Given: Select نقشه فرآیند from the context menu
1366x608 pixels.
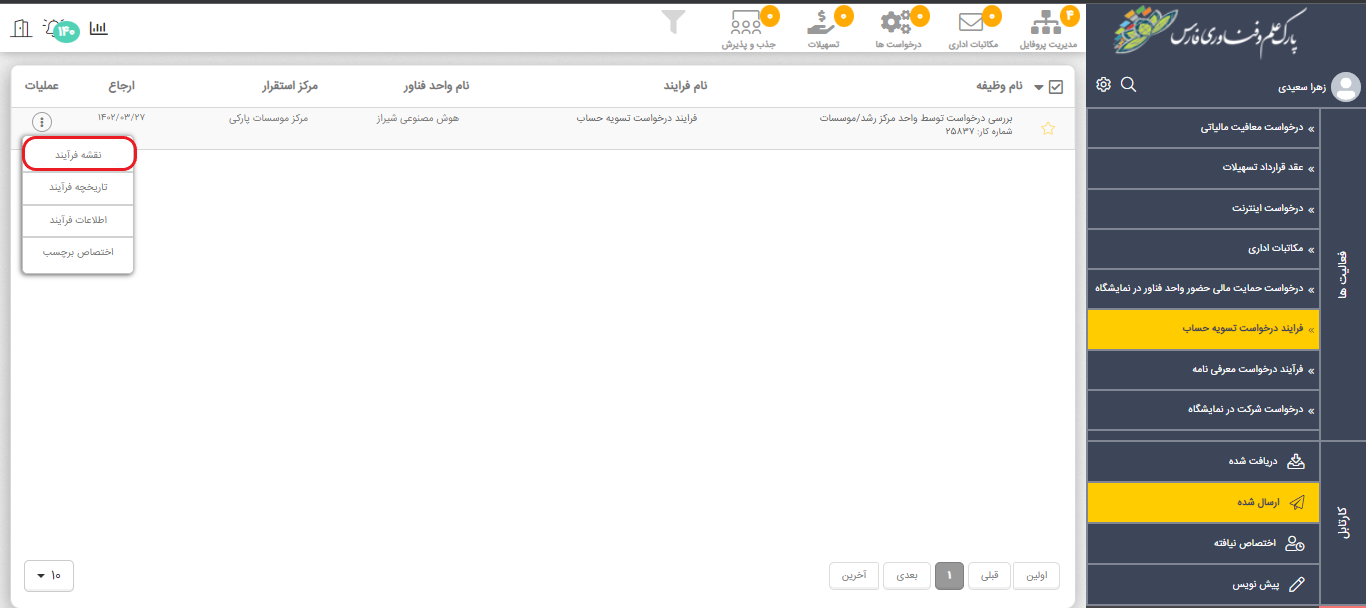Looking at the screenshot, I should pos(79,155).
